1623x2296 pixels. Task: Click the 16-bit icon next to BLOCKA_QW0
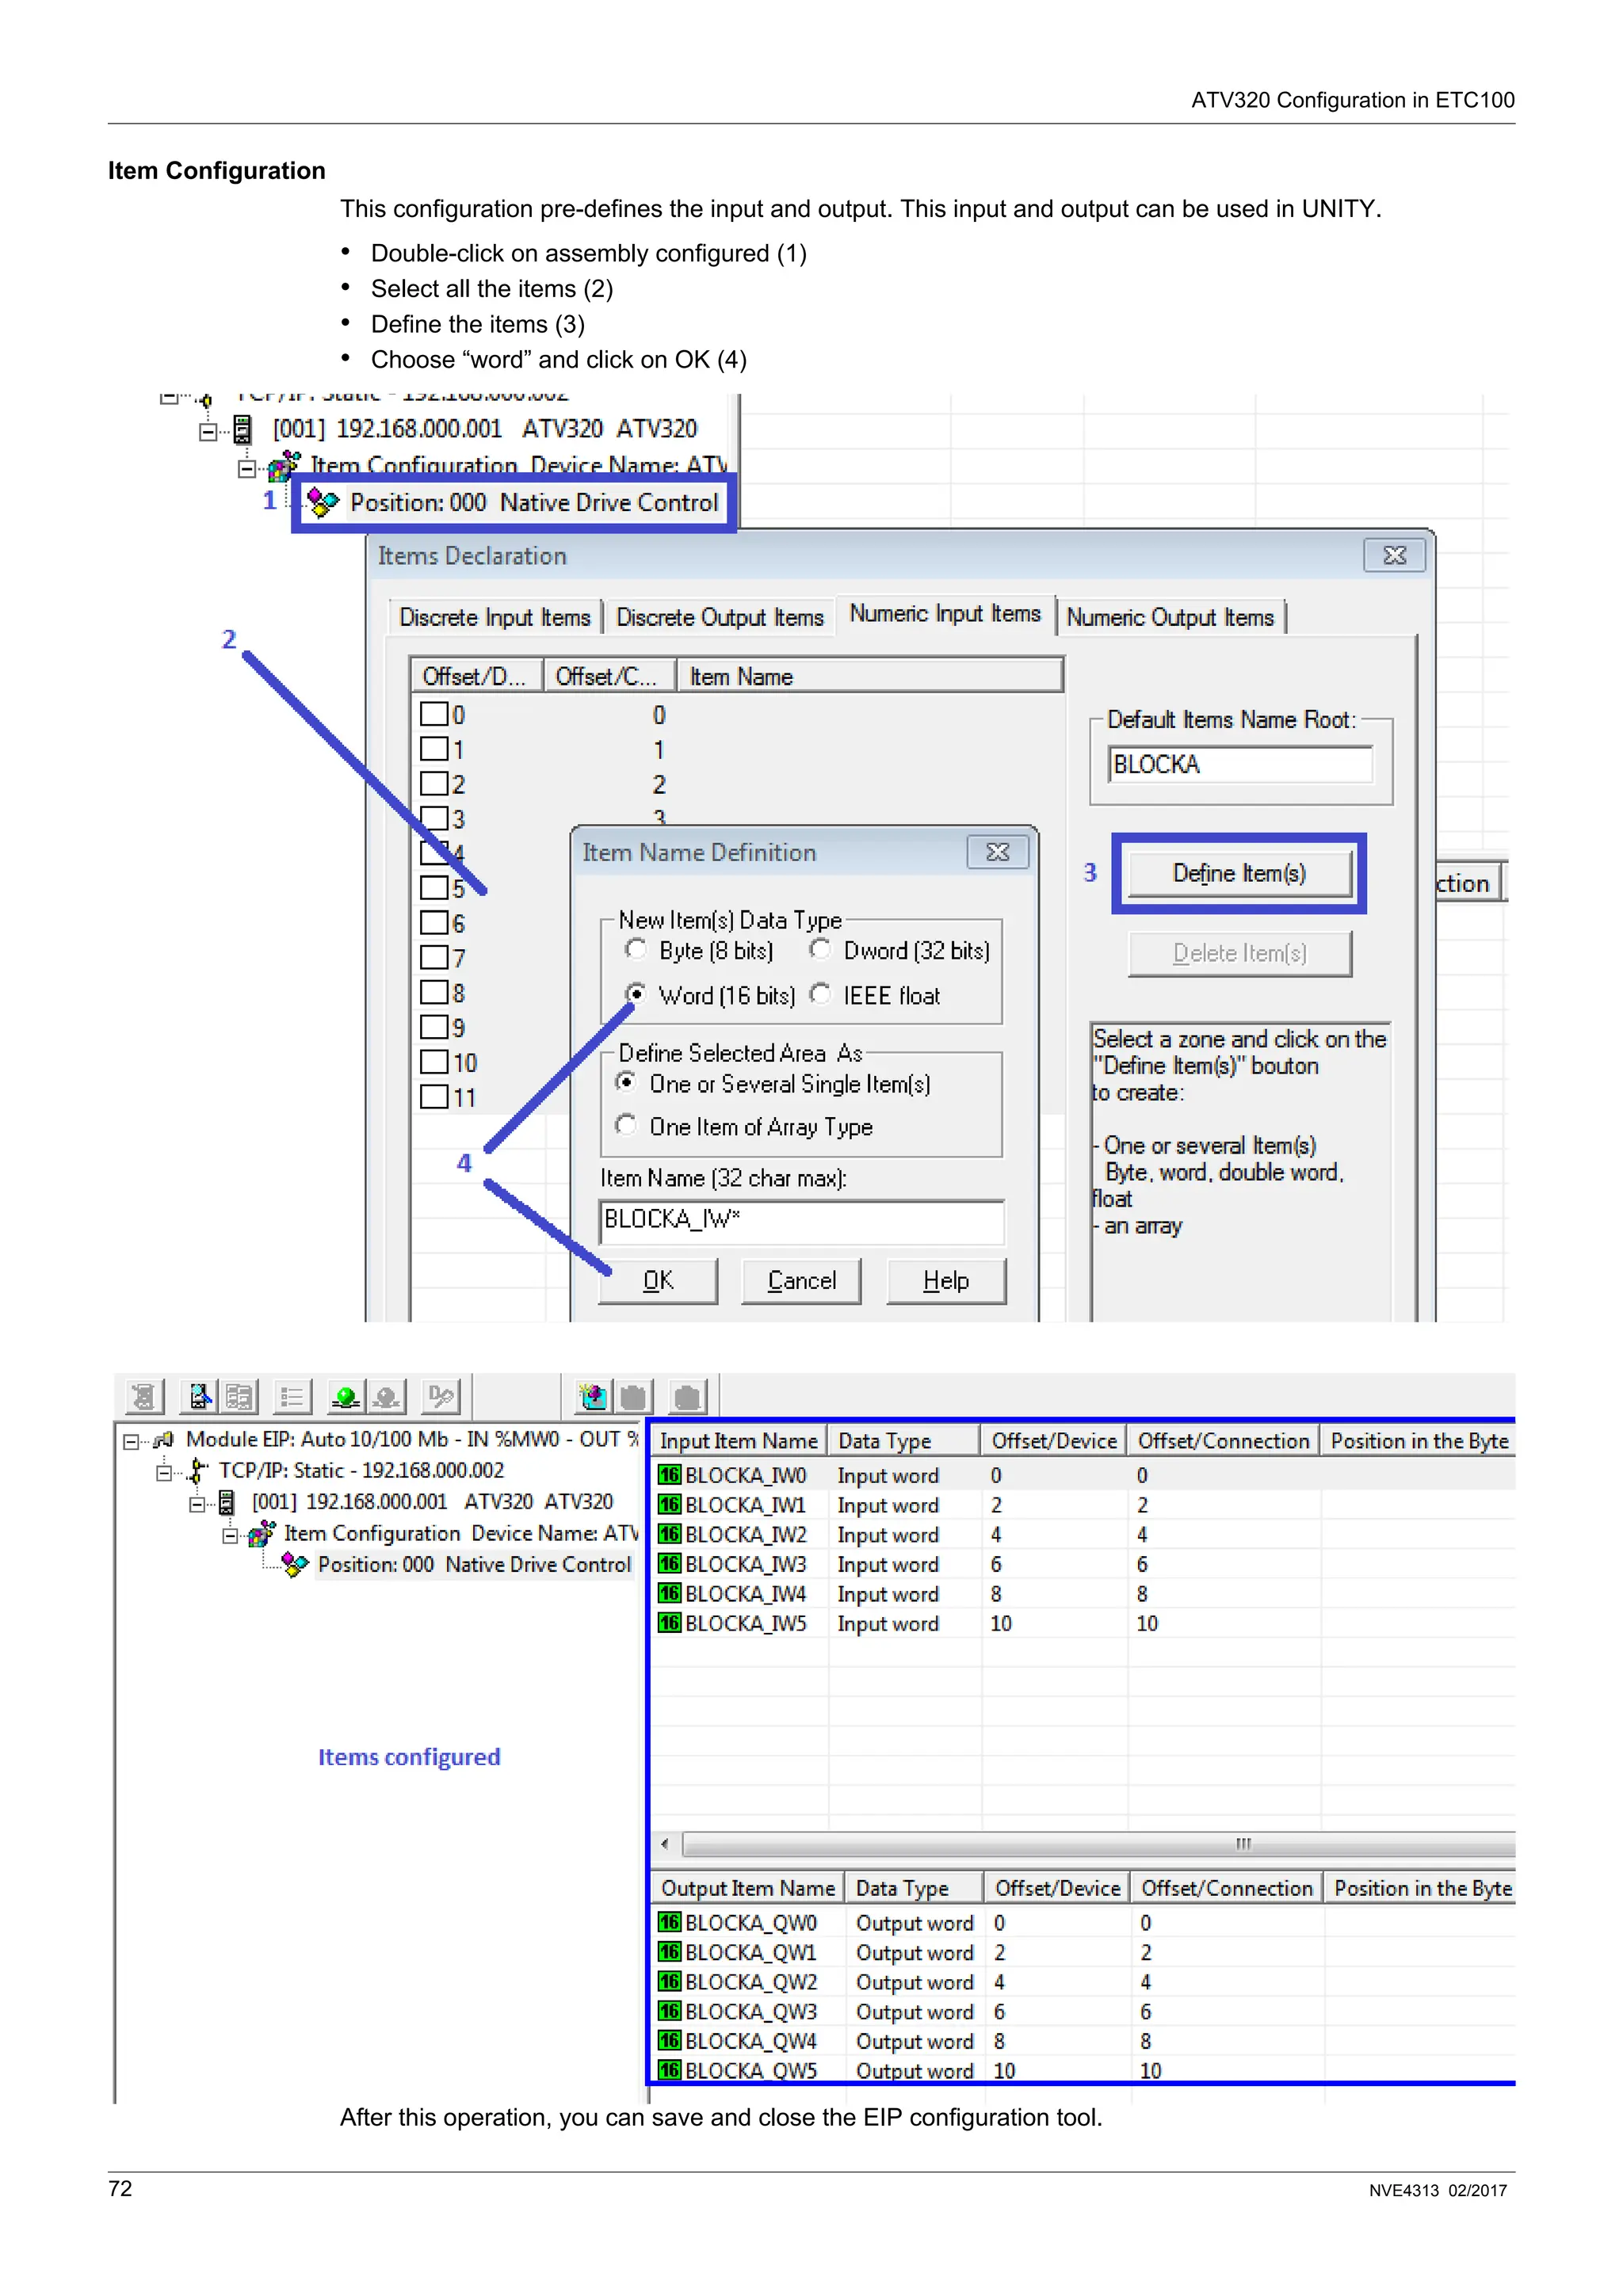point(669,1922)
